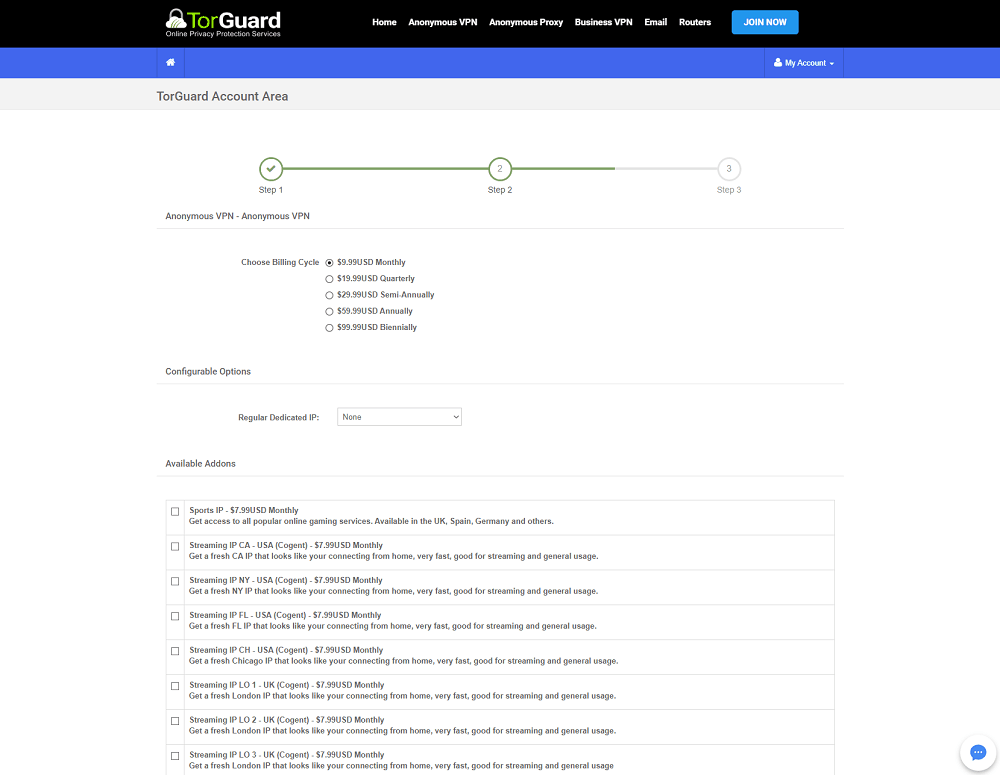The height and width of the screenshot is (775, 1000).
Task: Tick the Streaming IP CA addon checkbox
Action: click(175, 547)
